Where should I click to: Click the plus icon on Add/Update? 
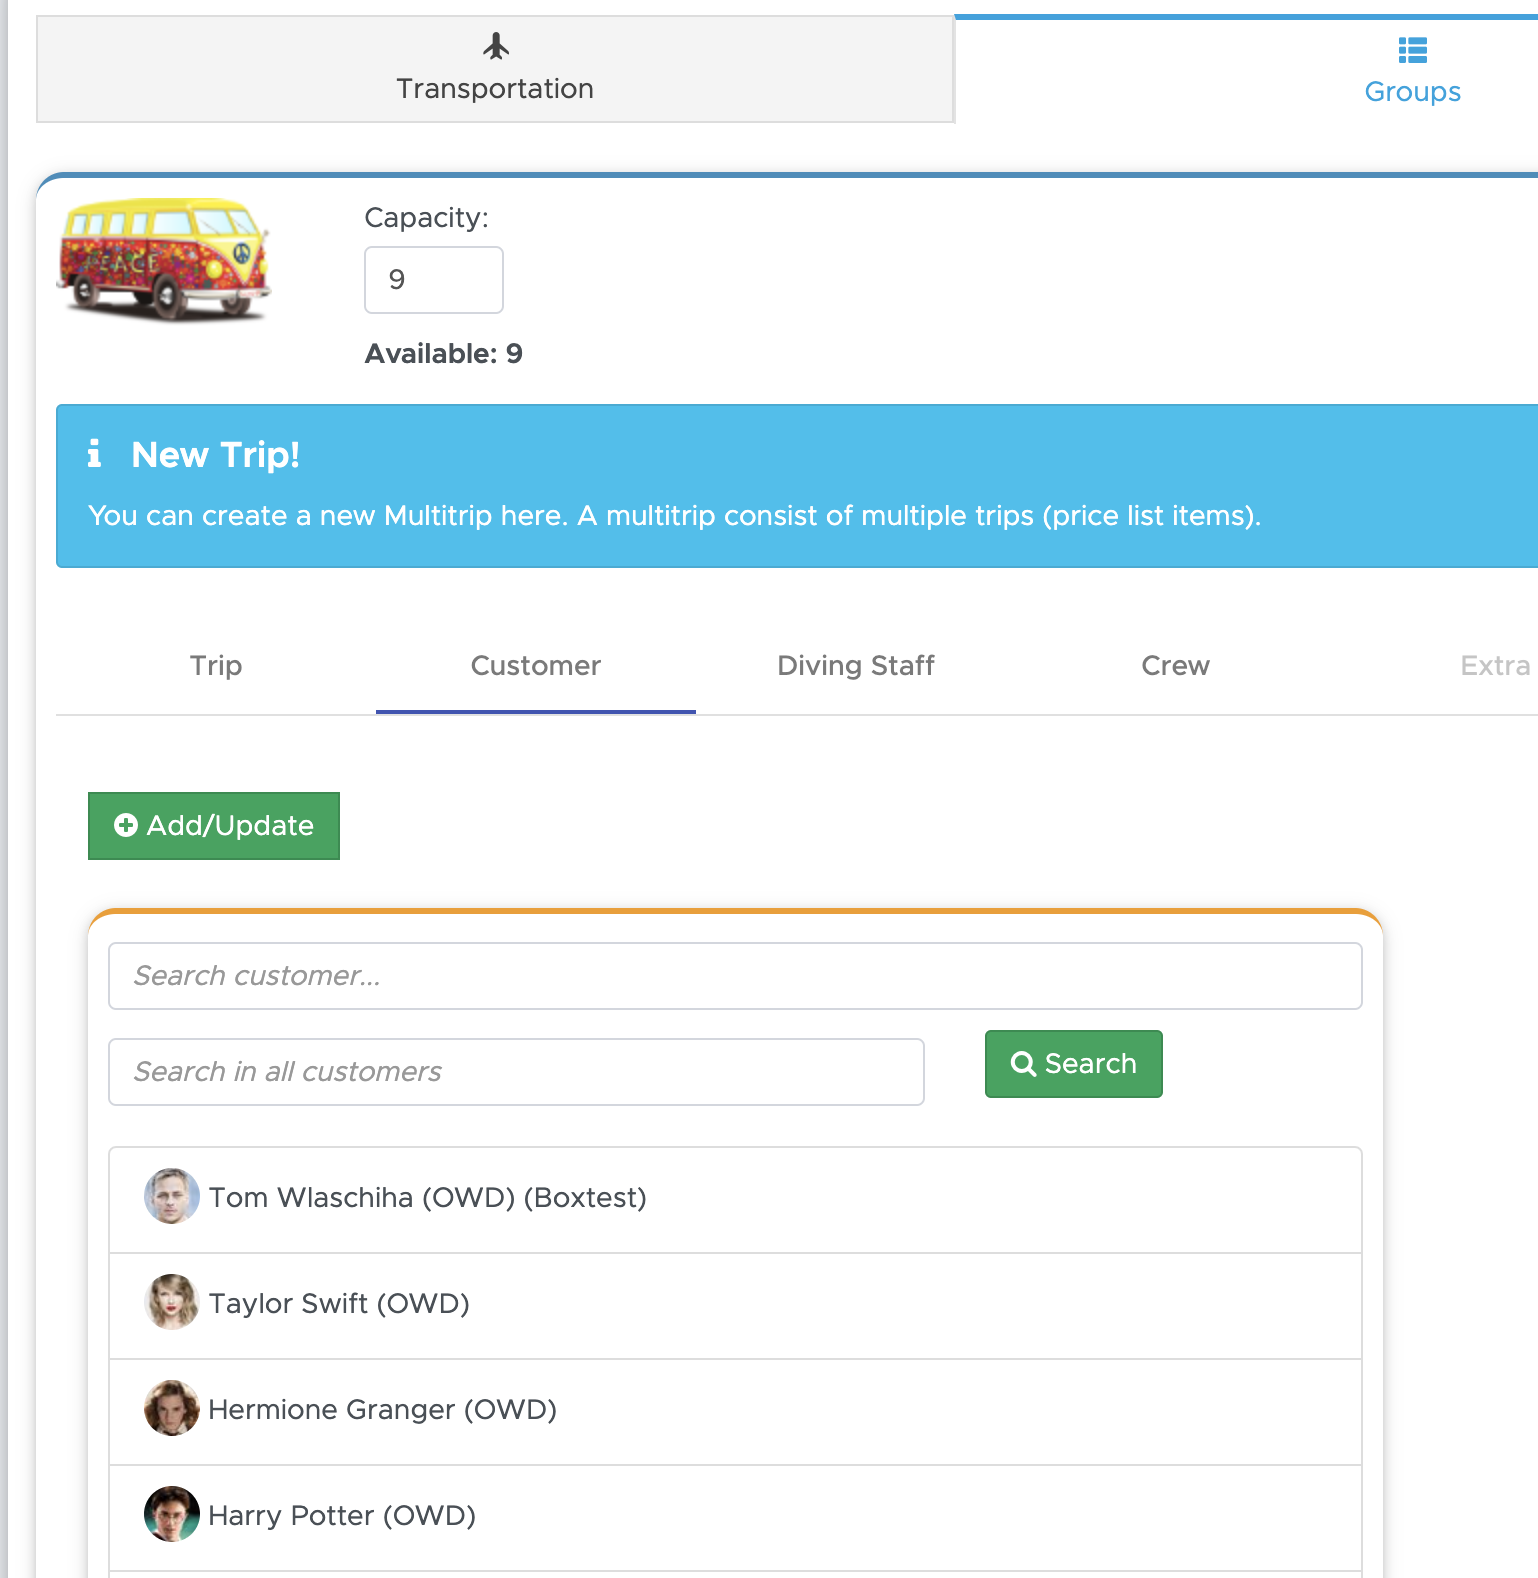[126, 825]
